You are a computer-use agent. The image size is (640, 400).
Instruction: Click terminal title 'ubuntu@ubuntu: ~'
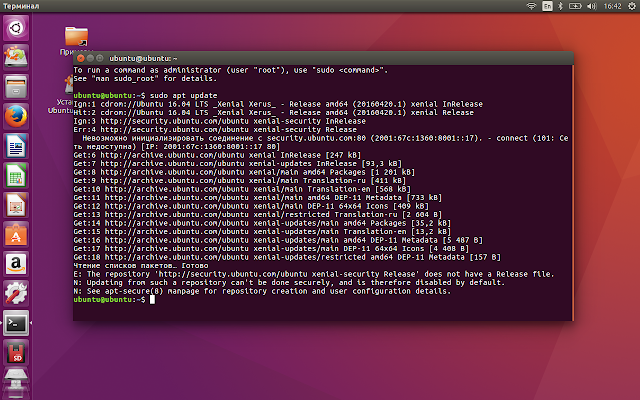tap(143, 58)
